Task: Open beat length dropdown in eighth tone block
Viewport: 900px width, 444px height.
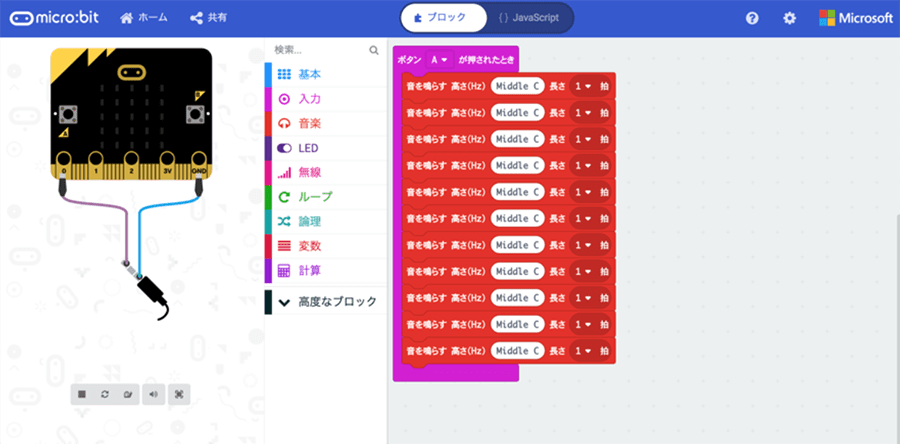Action: [x=584, y=271]
